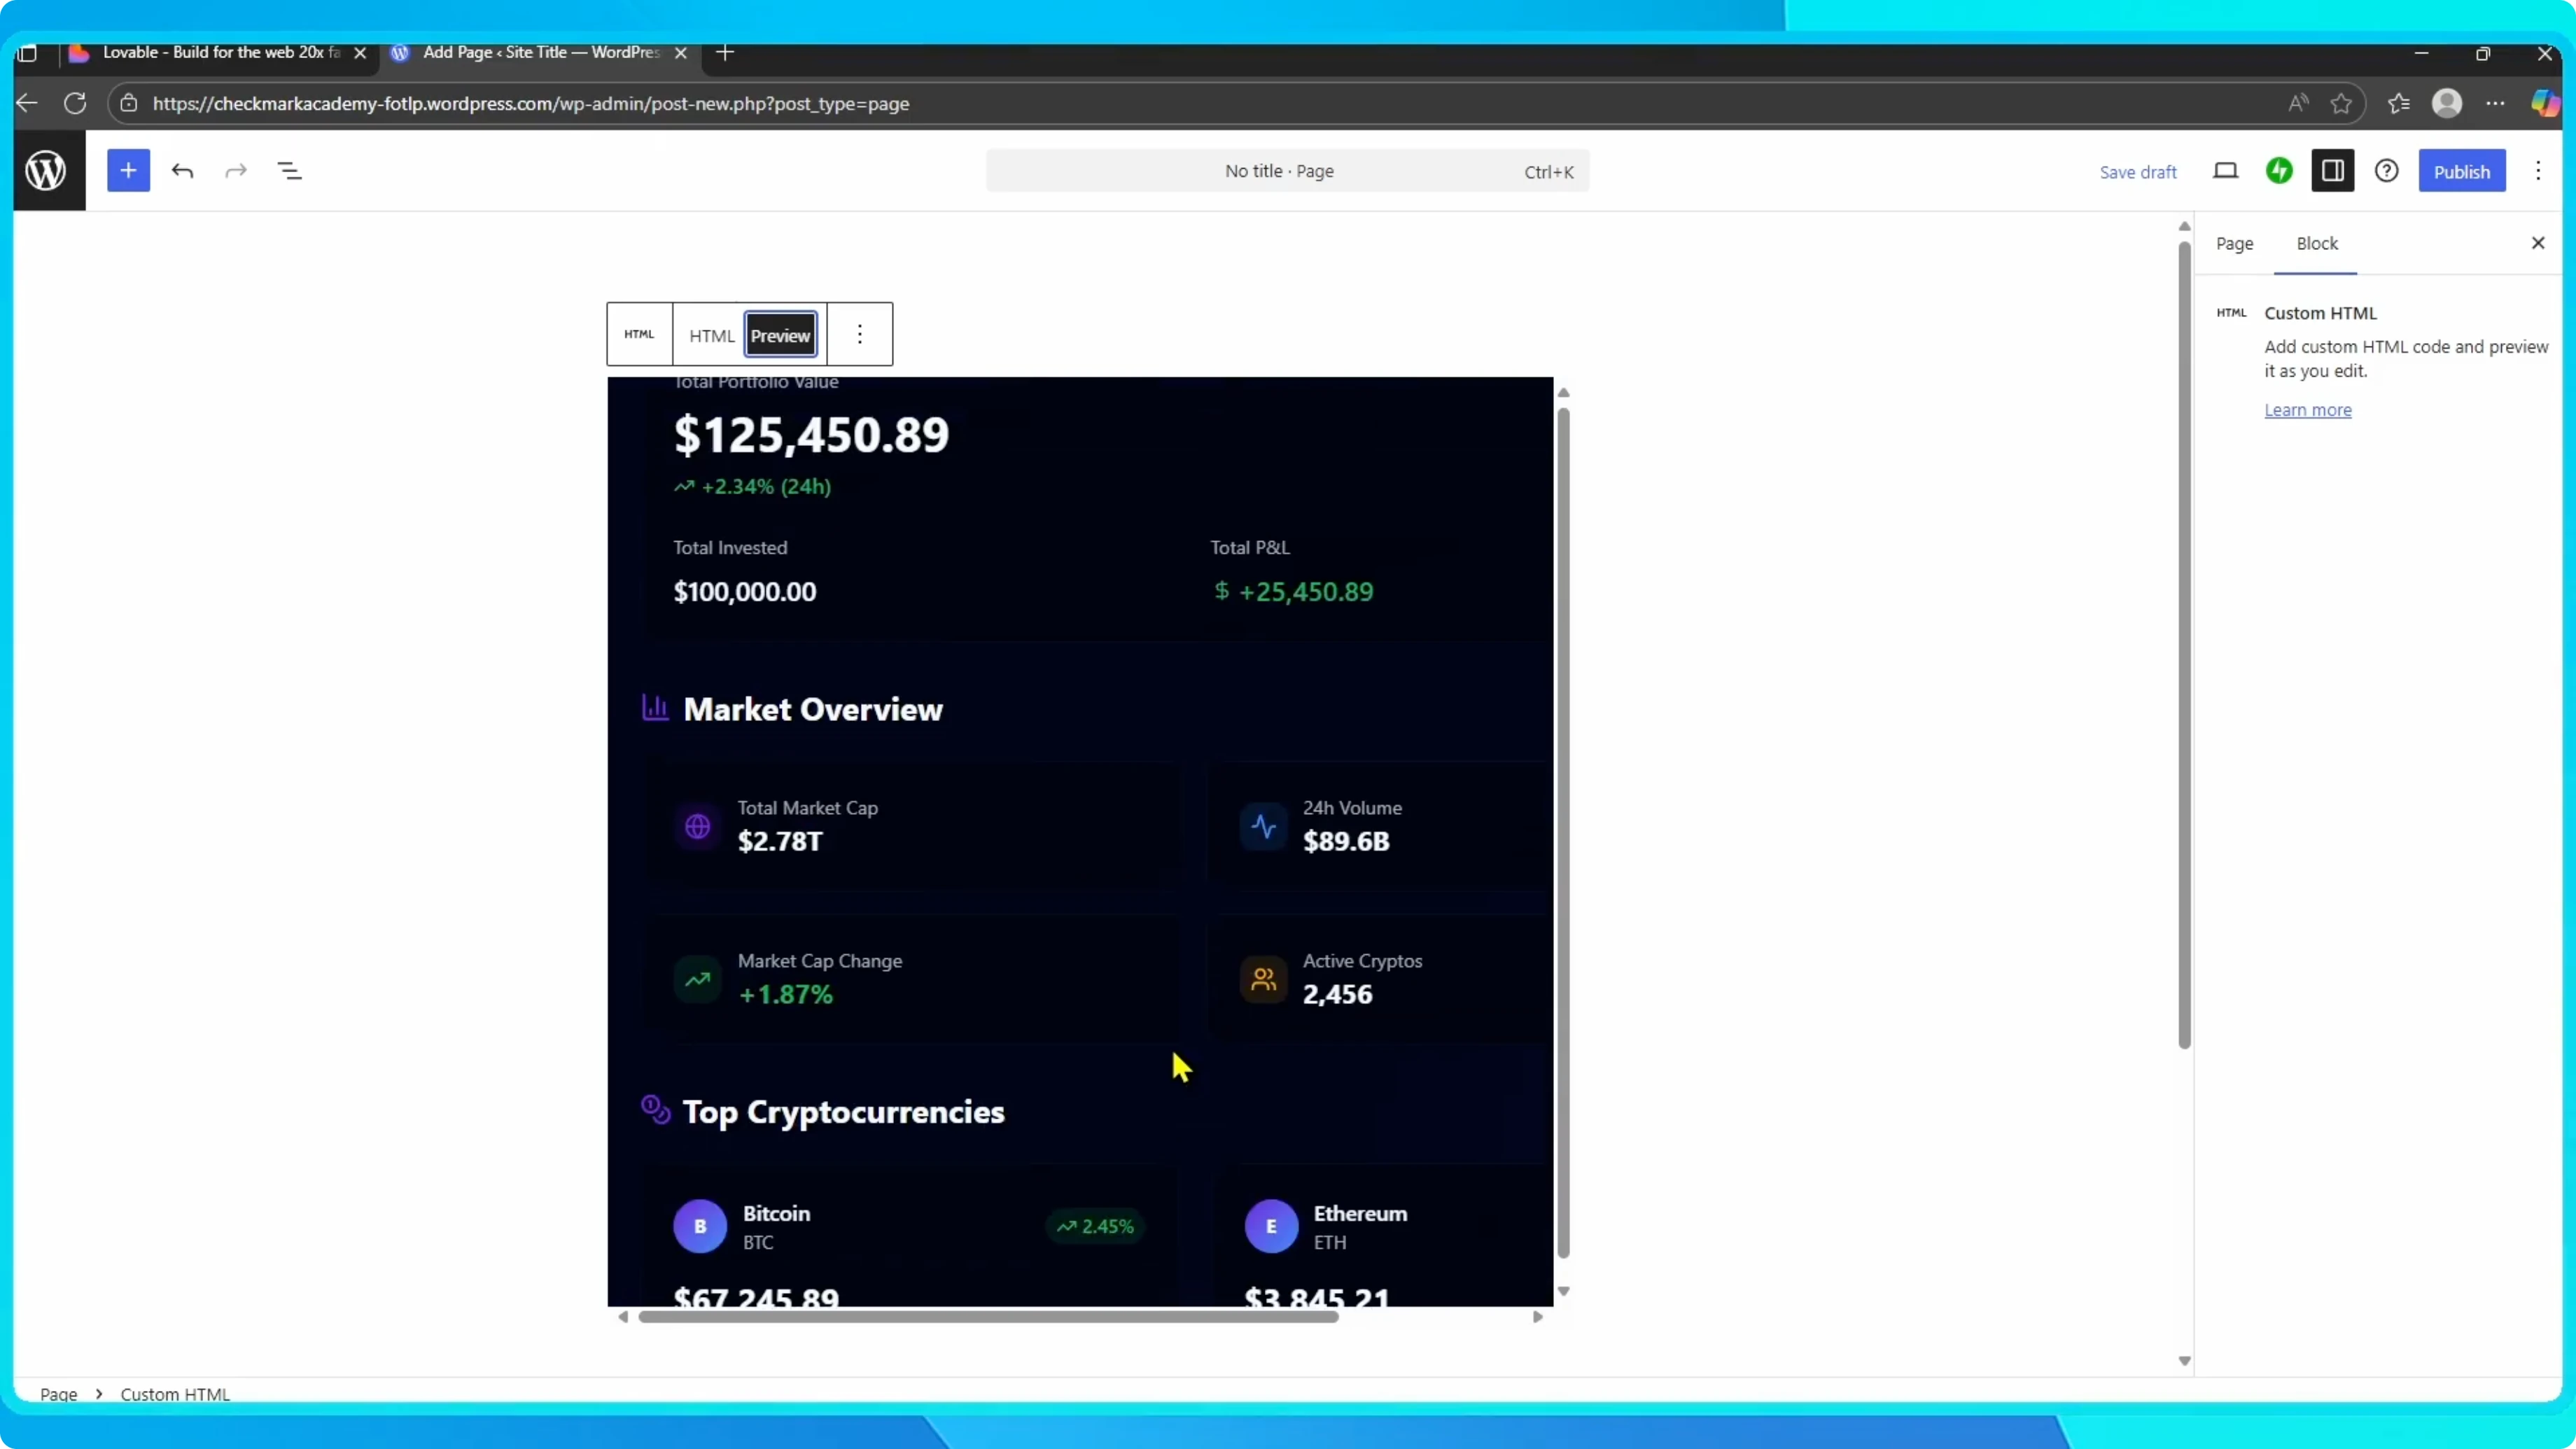Screen dimensions: 2576x1449
Task: Click the Save draft link
Action: [2138, 172]
